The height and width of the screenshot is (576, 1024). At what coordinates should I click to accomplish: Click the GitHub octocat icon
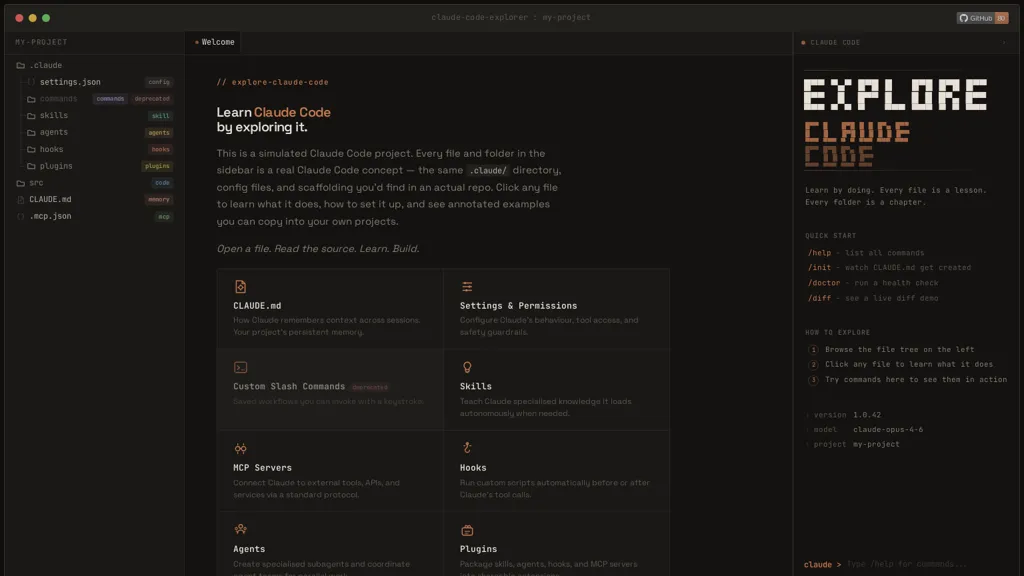(963, 18)
